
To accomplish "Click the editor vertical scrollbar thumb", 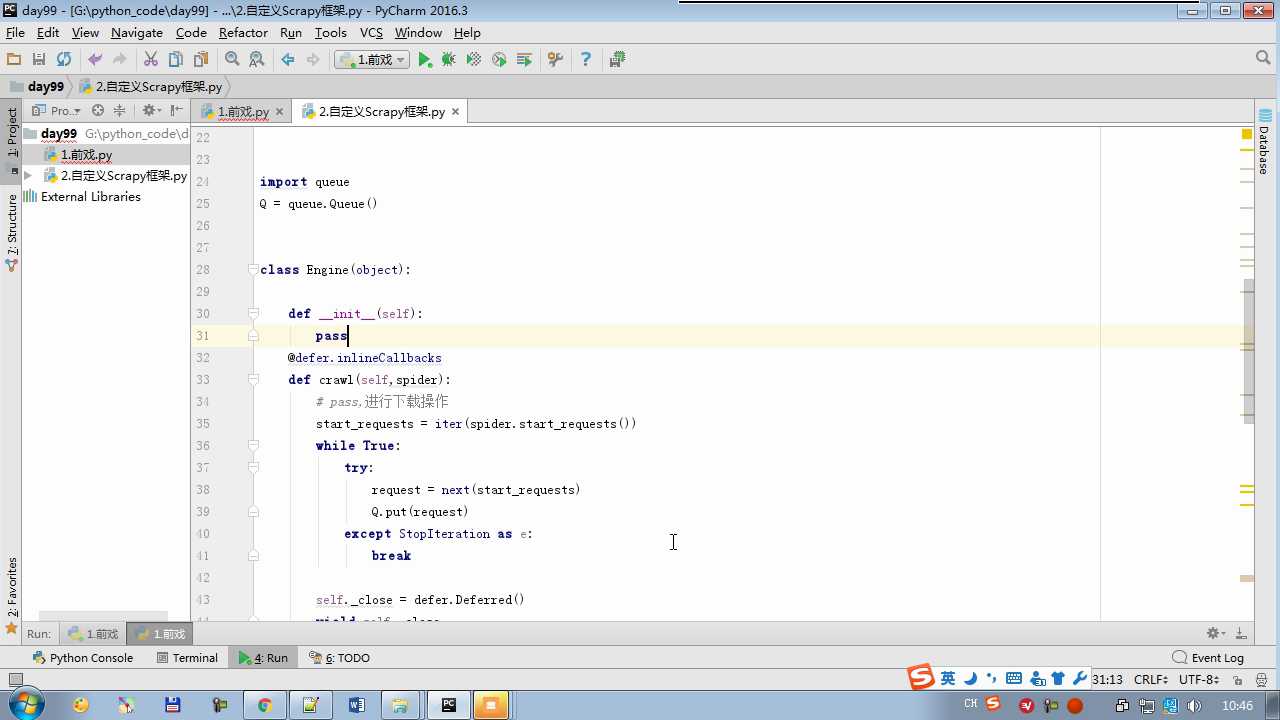I will [x=1249, y=350].
